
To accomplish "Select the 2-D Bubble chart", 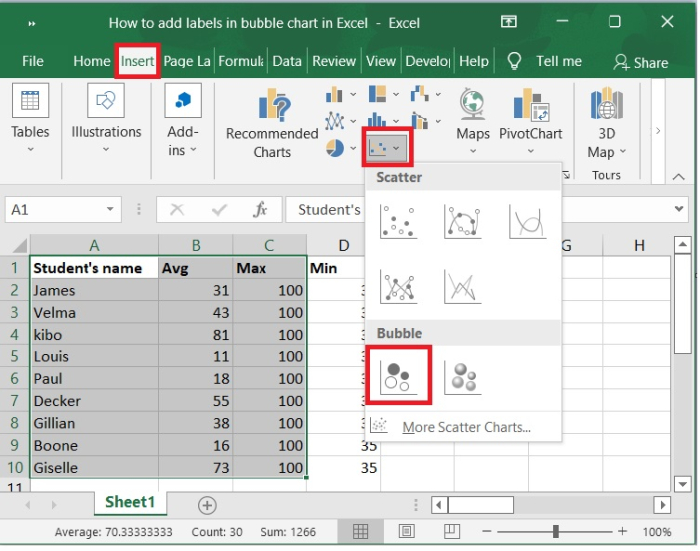I will pos(398,376).
